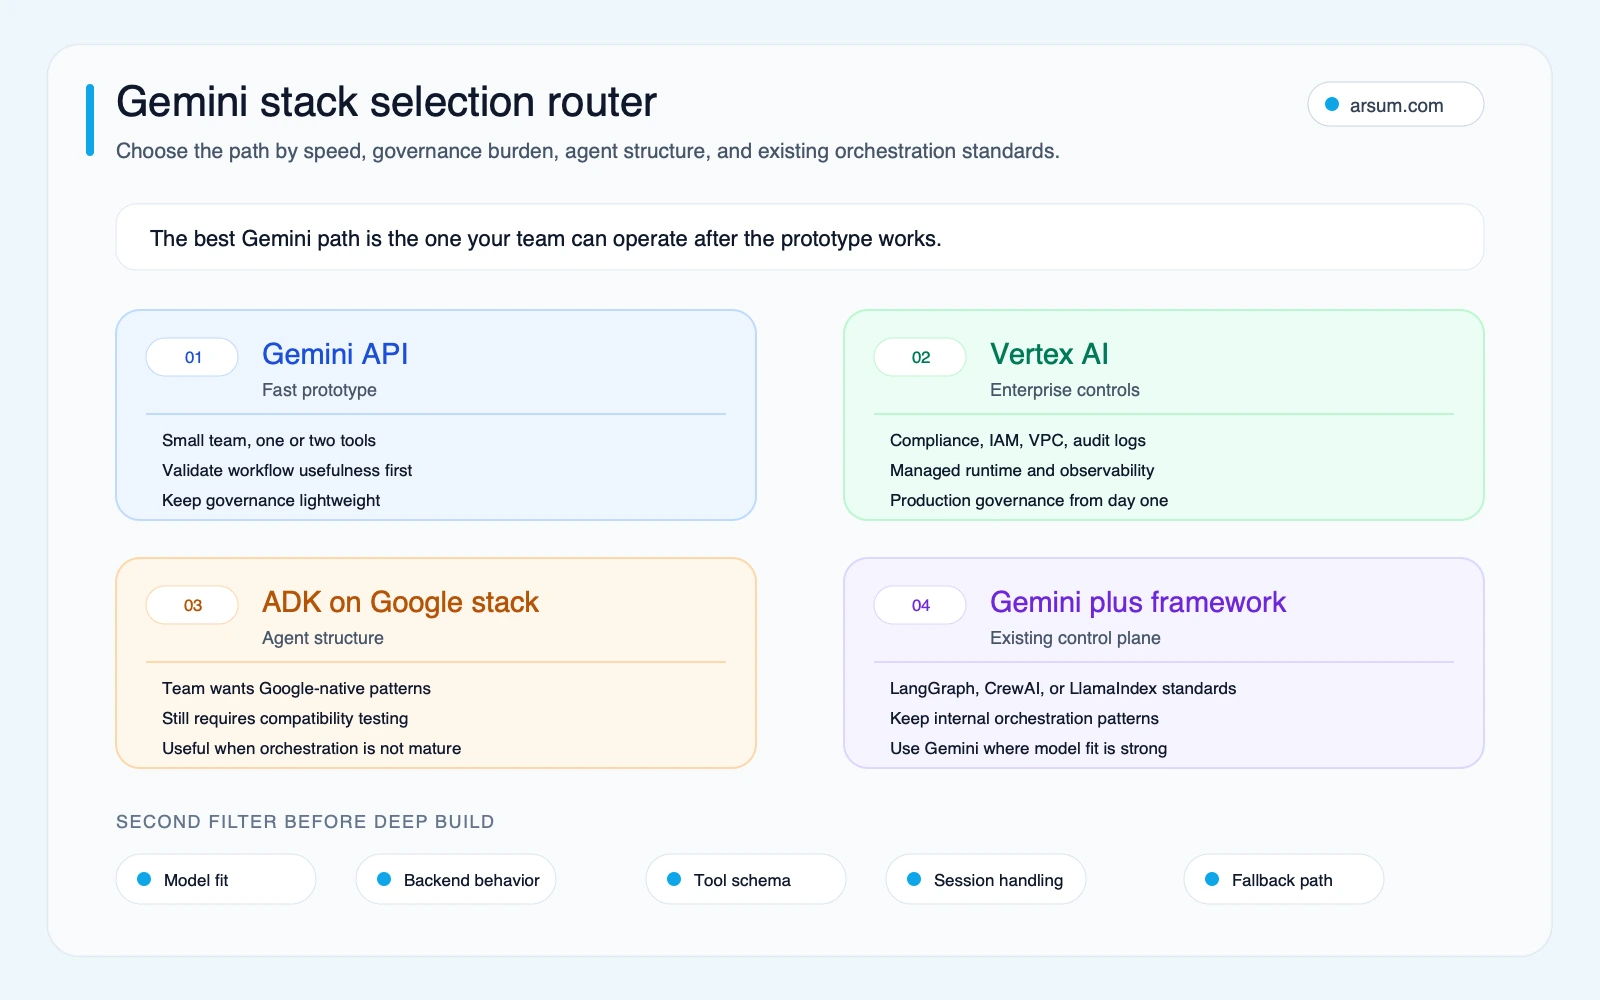Click 'Production governance from day one'
The image size is (1600, 1000).
pyautogui.click(x=1029, y=500)
